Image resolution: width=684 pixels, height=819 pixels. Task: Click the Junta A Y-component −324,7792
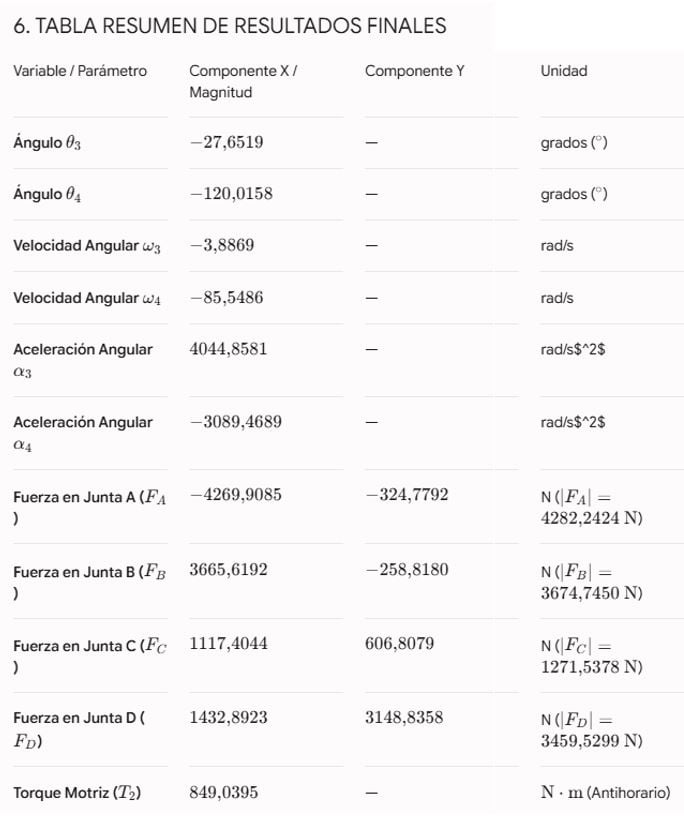pos(407,495)
